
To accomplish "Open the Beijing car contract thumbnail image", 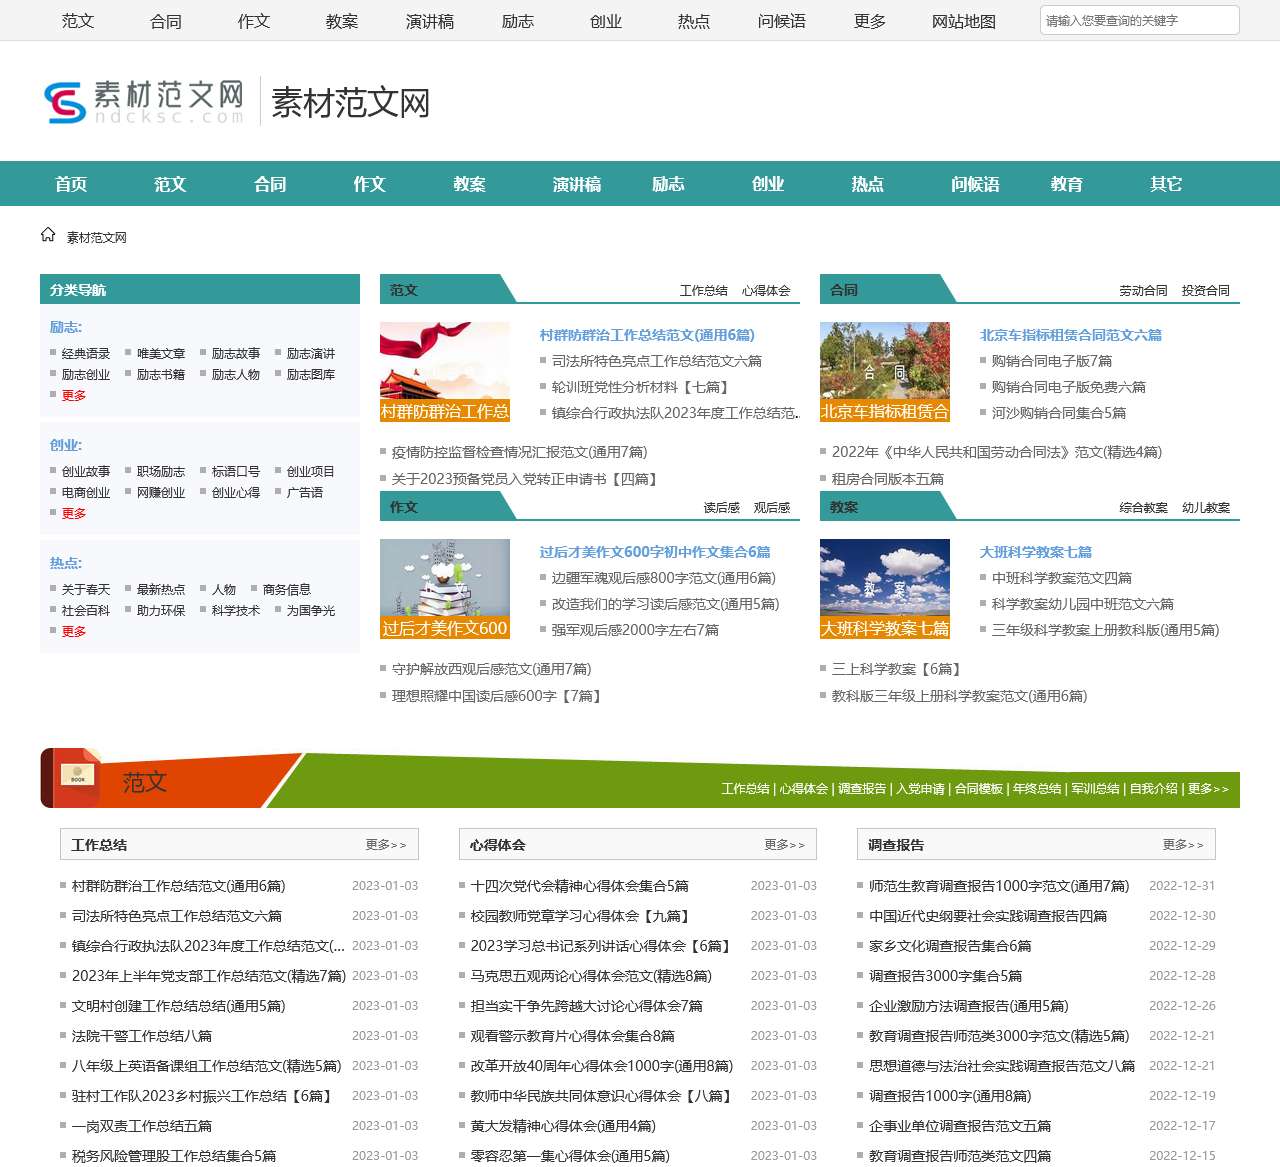I will [x=884, y=371].
